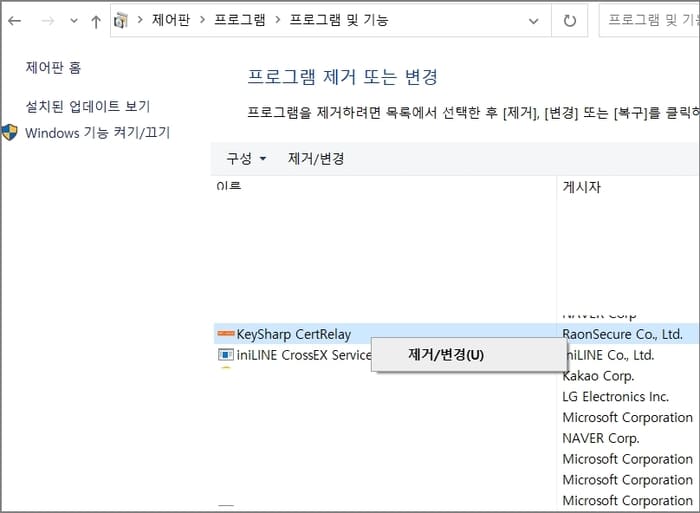
Task: Click the KeySharp CertRelay orange icon
Action: [x=225, y=334]
